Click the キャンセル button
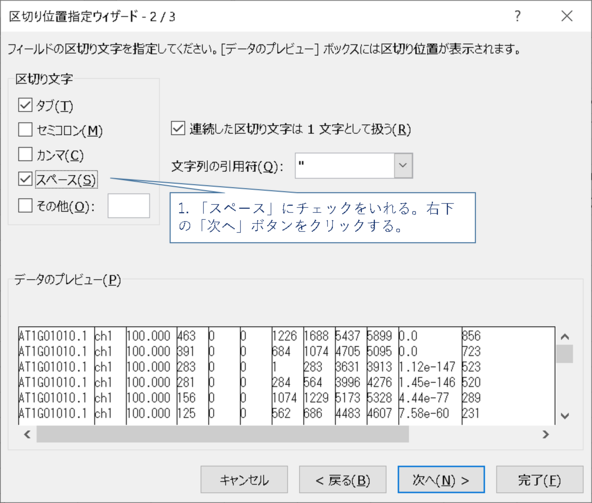592x503 pixels. coord(244,480)
